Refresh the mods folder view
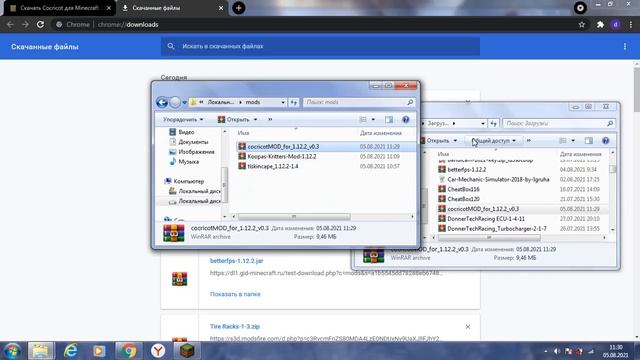 click(294, 102)
